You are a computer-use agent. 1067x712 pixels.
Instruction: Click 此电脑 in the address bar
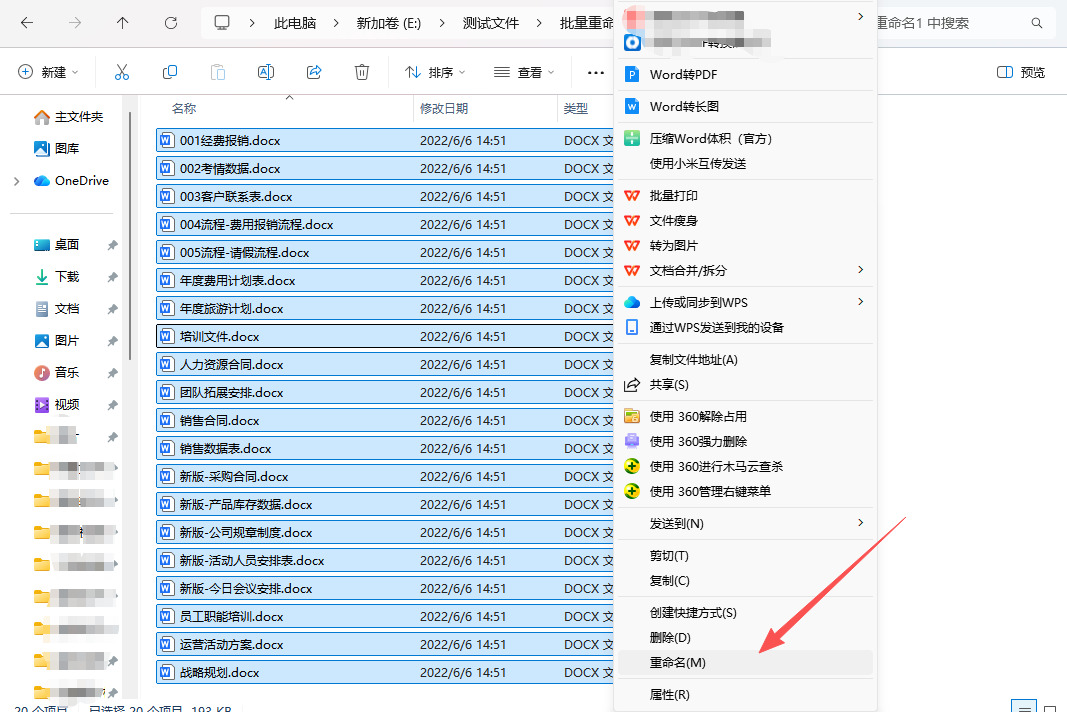[x=295, y=23]
